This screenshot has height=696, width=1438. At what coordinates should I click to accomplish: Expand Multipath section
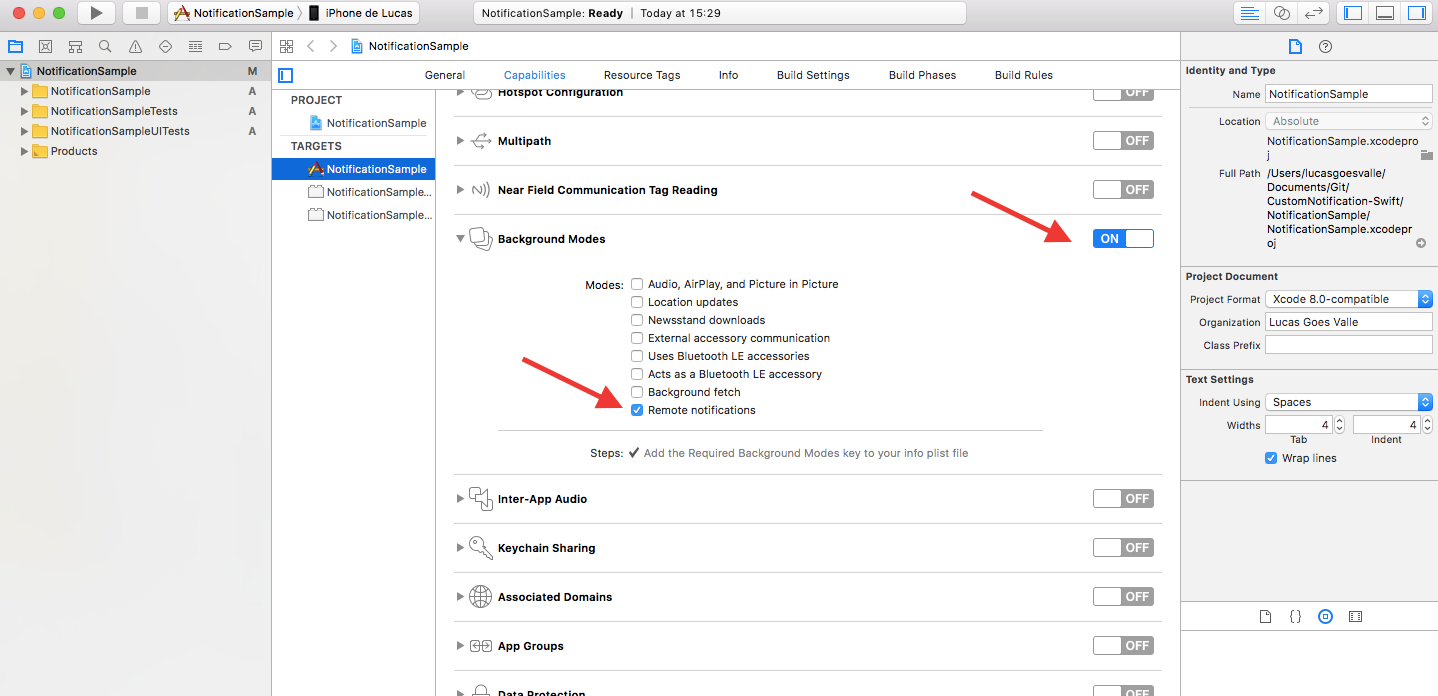click(461, 141)
